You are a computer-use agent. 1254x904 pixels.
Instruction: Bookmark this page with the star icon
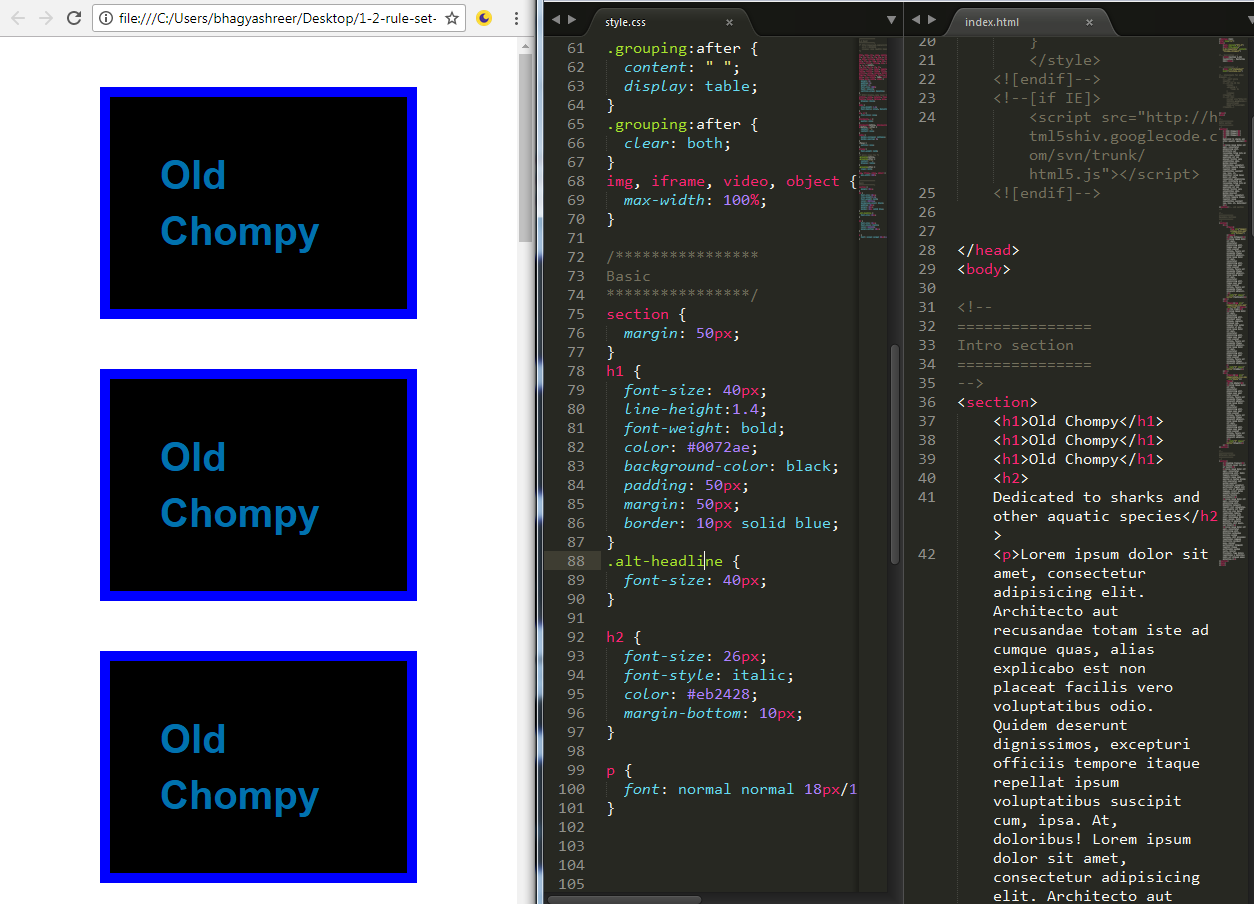452,18
